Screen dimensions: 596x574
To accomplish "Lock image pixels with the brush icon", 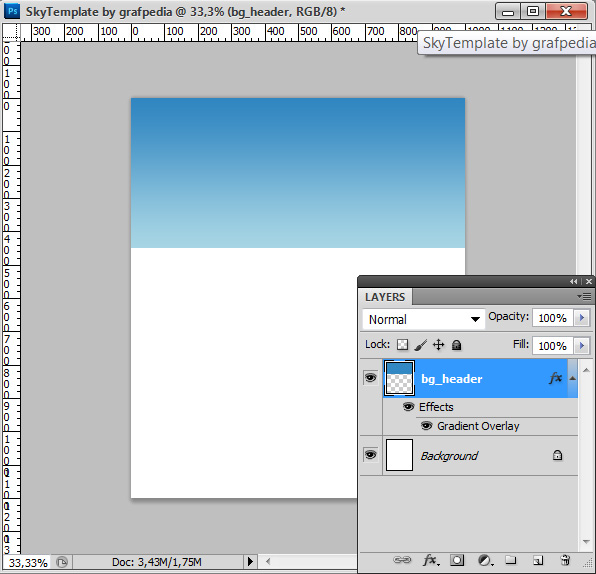I will (x=420, y=345).
